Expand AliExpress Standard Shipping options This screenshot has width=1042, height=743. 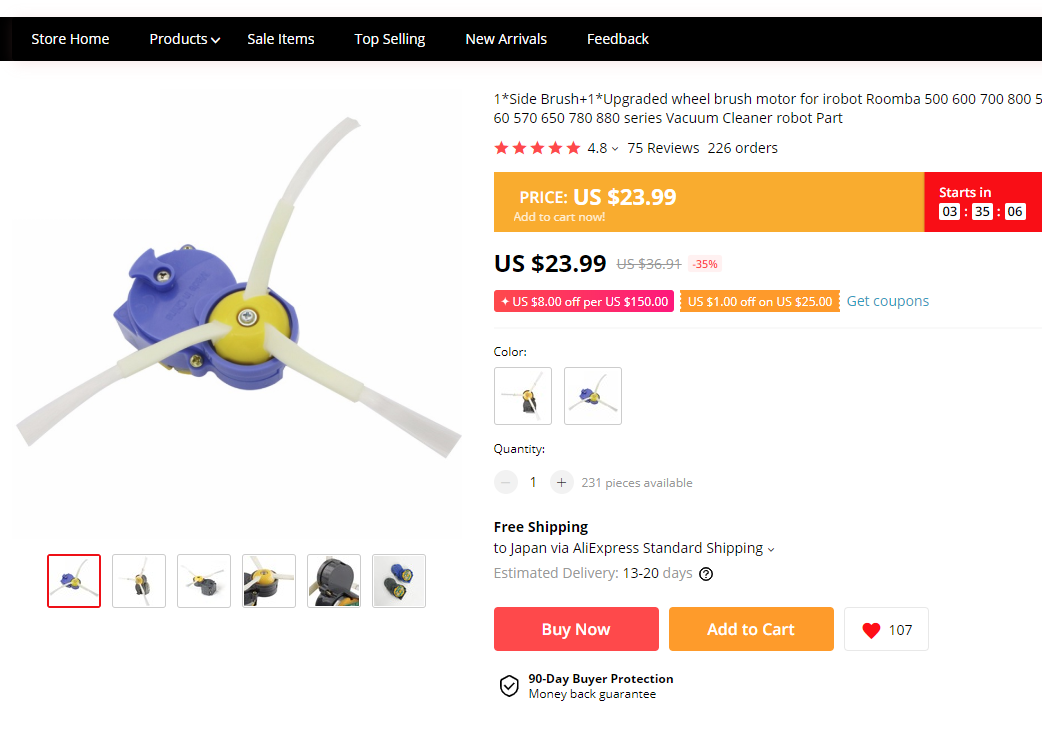pyautogui.click(x=771, y=549)
